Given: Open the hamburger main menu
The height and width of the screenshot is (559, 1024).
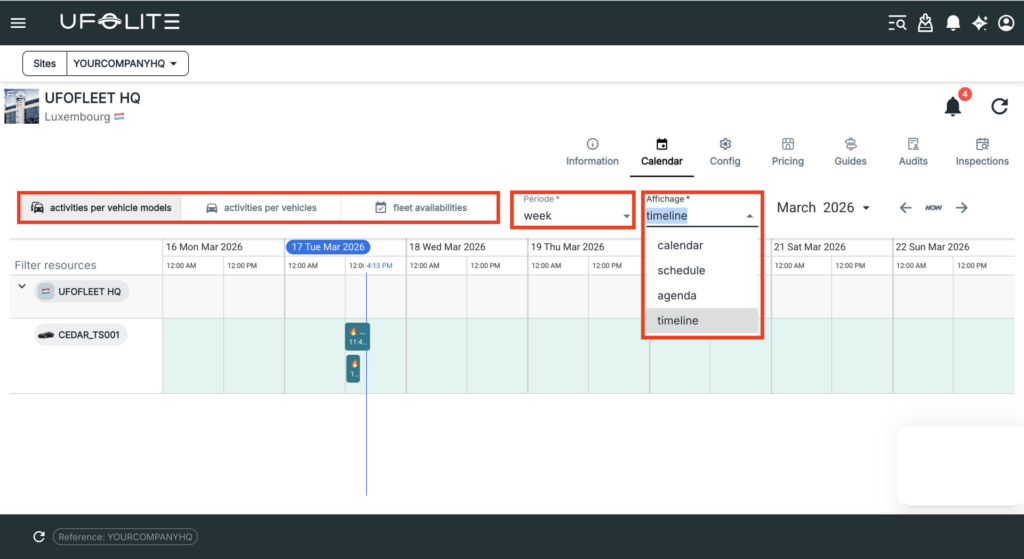Looking at the screenshot, I should pyautogui.click(x=18, y=22).
